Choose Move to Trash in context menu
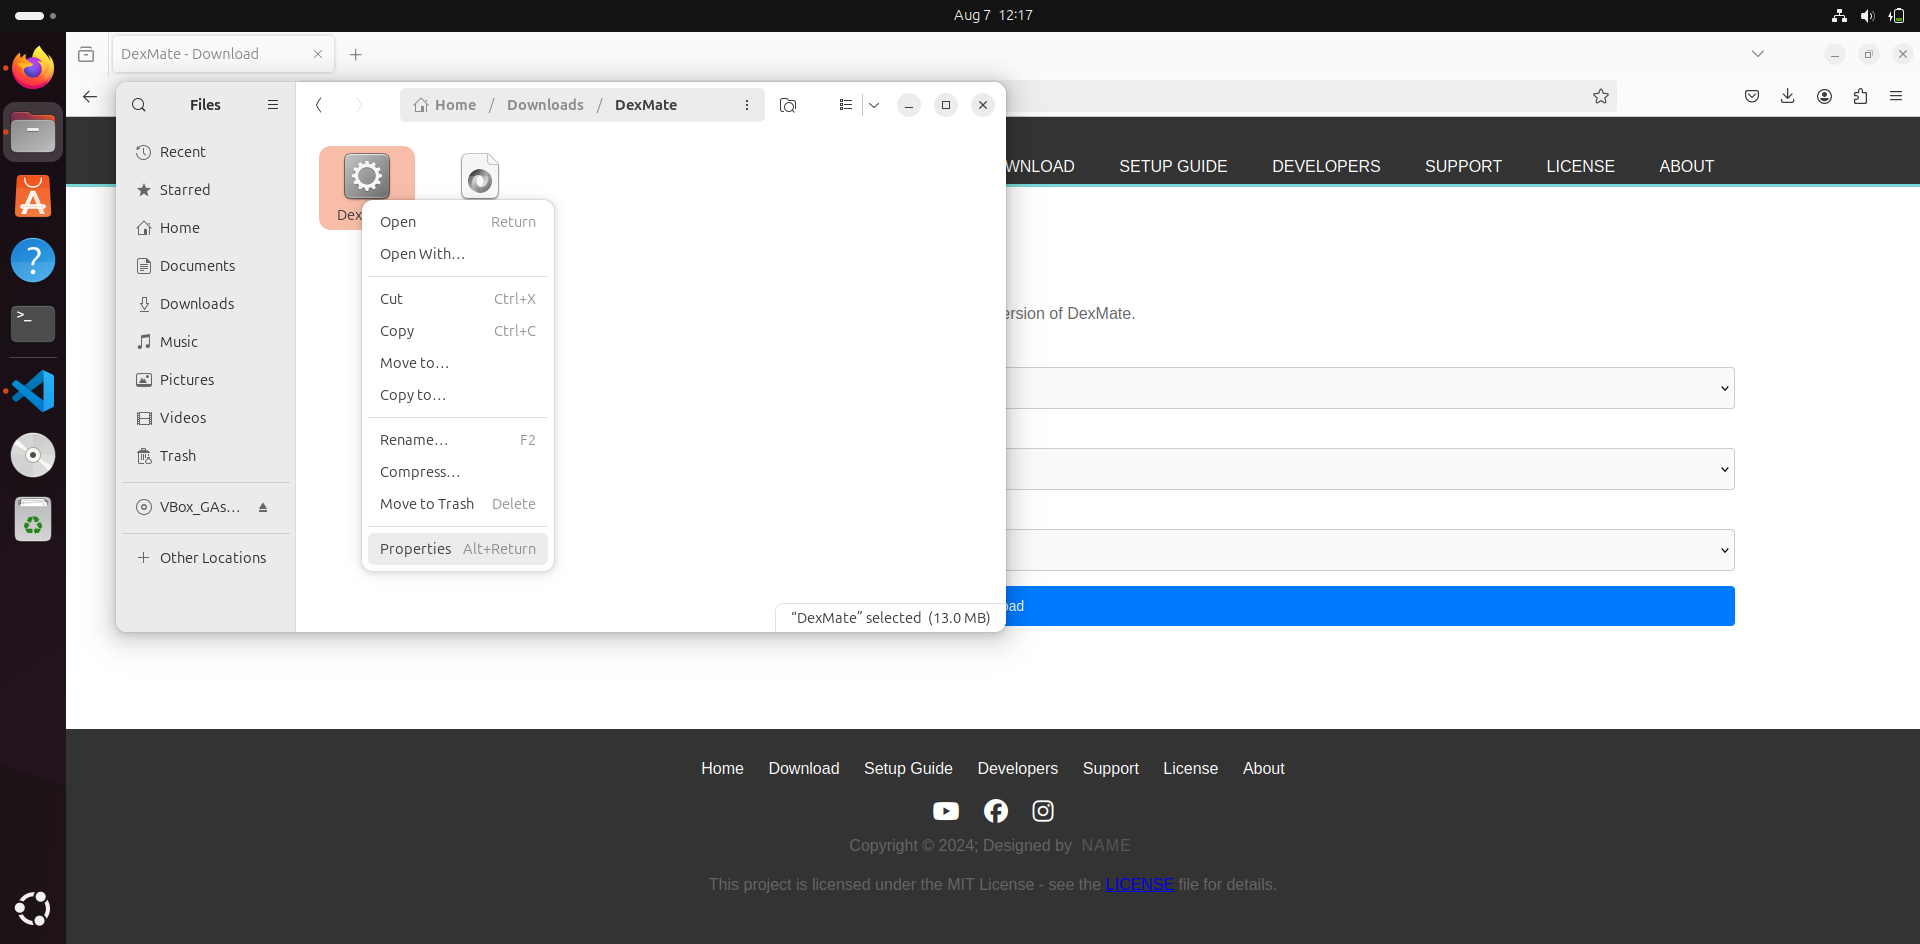1920x944 pixels. coord(458,504)
